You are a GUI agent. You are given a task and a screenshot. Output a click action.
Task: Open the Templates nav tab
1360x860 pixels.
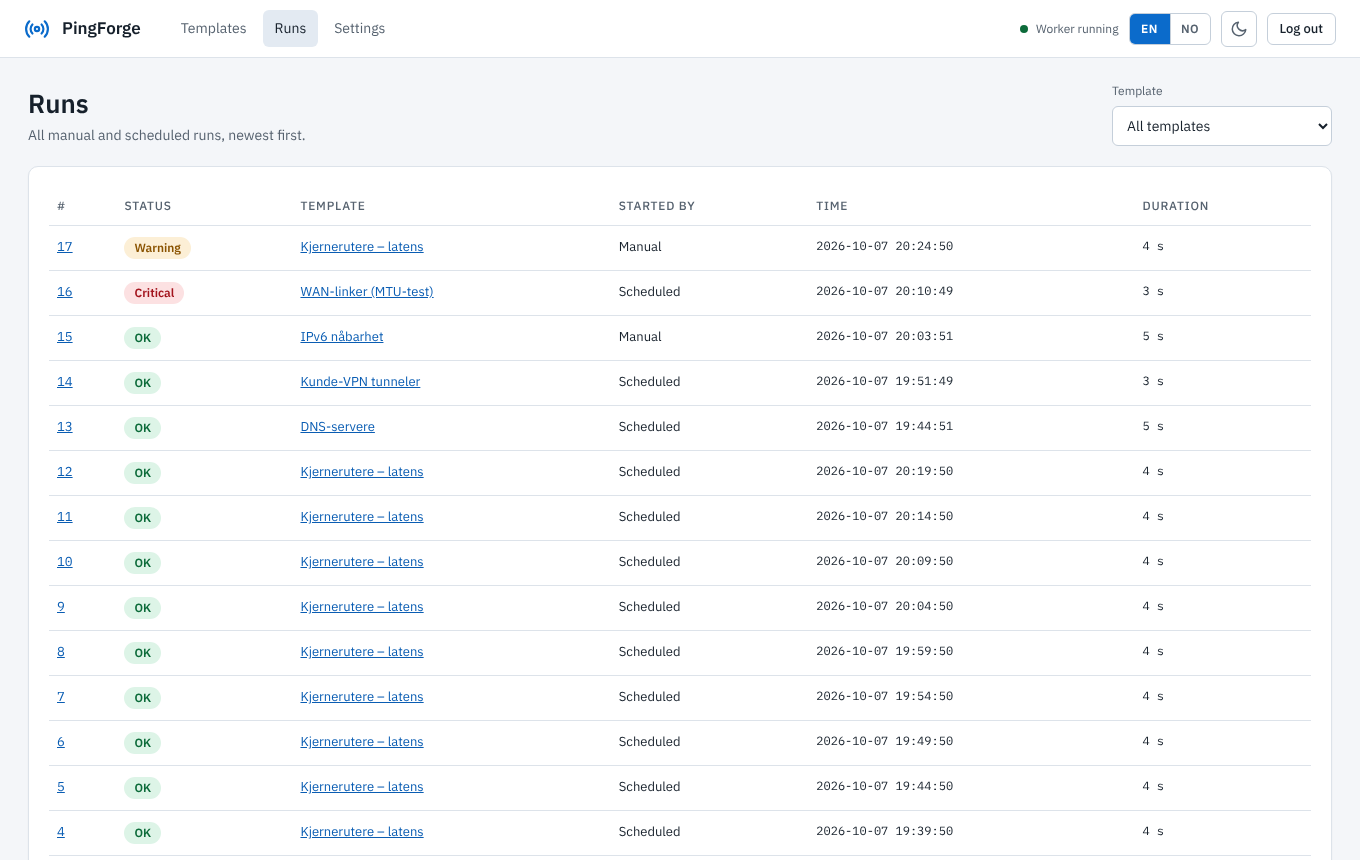tap(213, 29)
